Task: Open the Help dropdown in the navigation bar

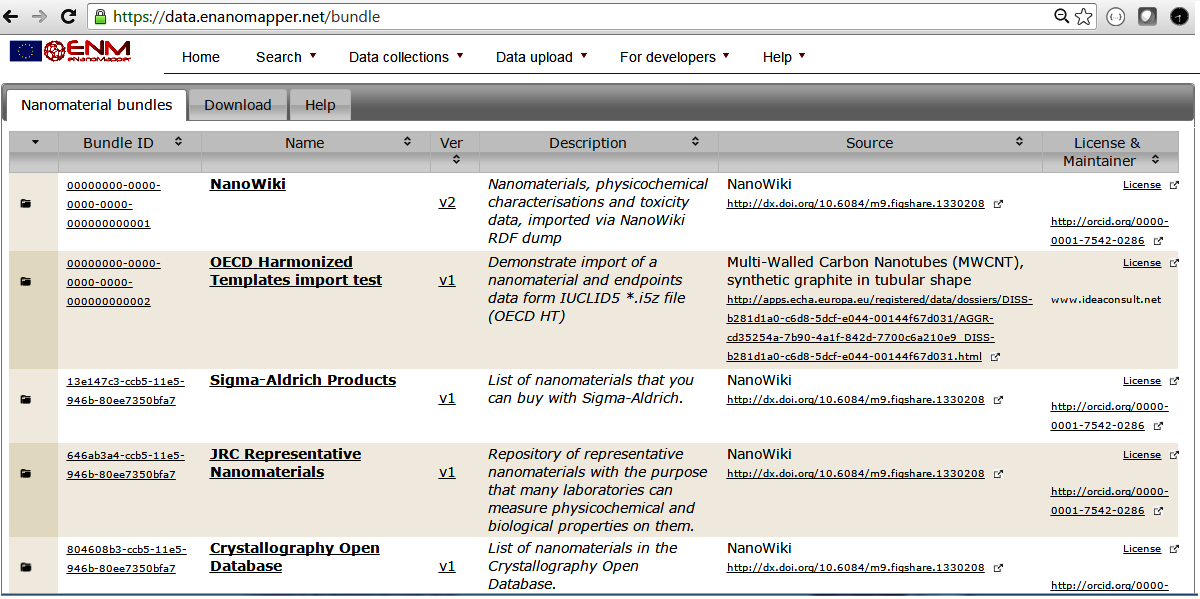Action: pyautogui.click(x=784, y=57)
